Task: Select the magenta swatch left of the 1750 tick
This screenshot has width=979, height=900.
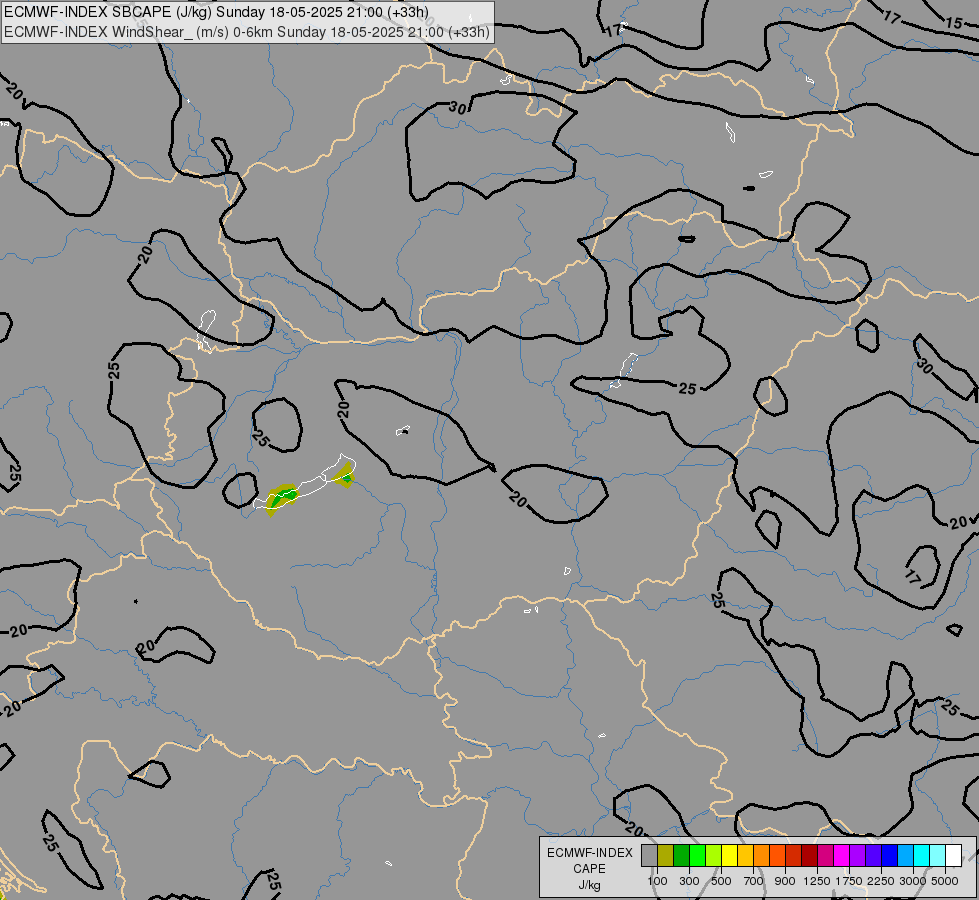Action: click(x=842, y=856)
